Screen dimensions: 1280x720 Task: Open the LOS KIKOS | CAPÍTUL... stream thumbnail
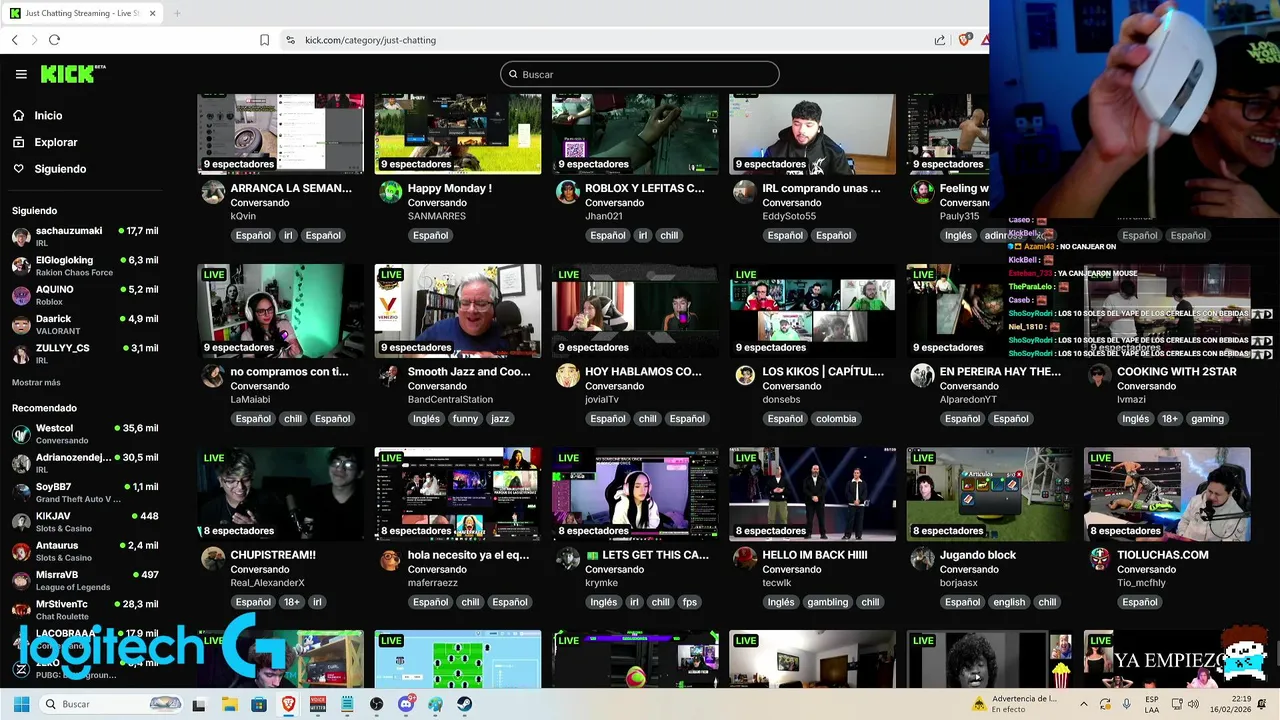812,311
